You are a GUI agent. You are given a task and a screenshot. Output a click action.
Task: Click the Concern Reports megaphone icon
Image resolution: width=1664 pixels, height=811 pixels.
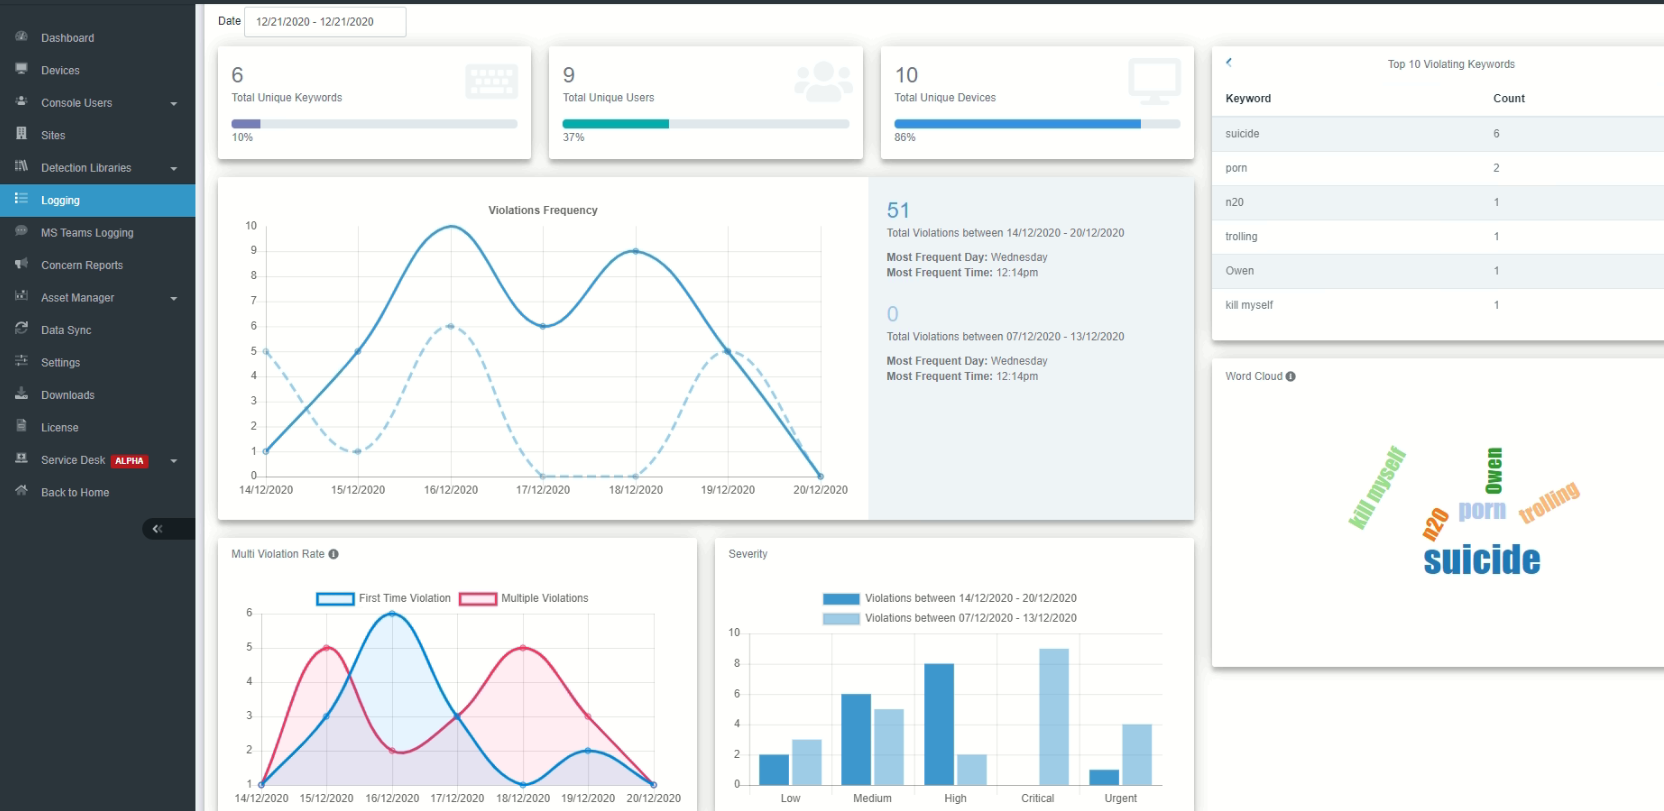click(x=21, y=263)
